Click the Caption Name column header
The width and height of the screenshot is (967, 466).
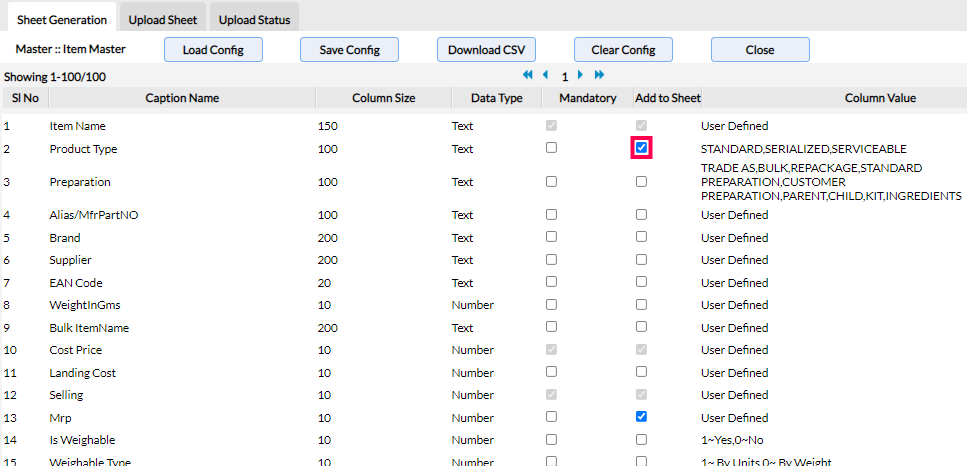[182, 98]
